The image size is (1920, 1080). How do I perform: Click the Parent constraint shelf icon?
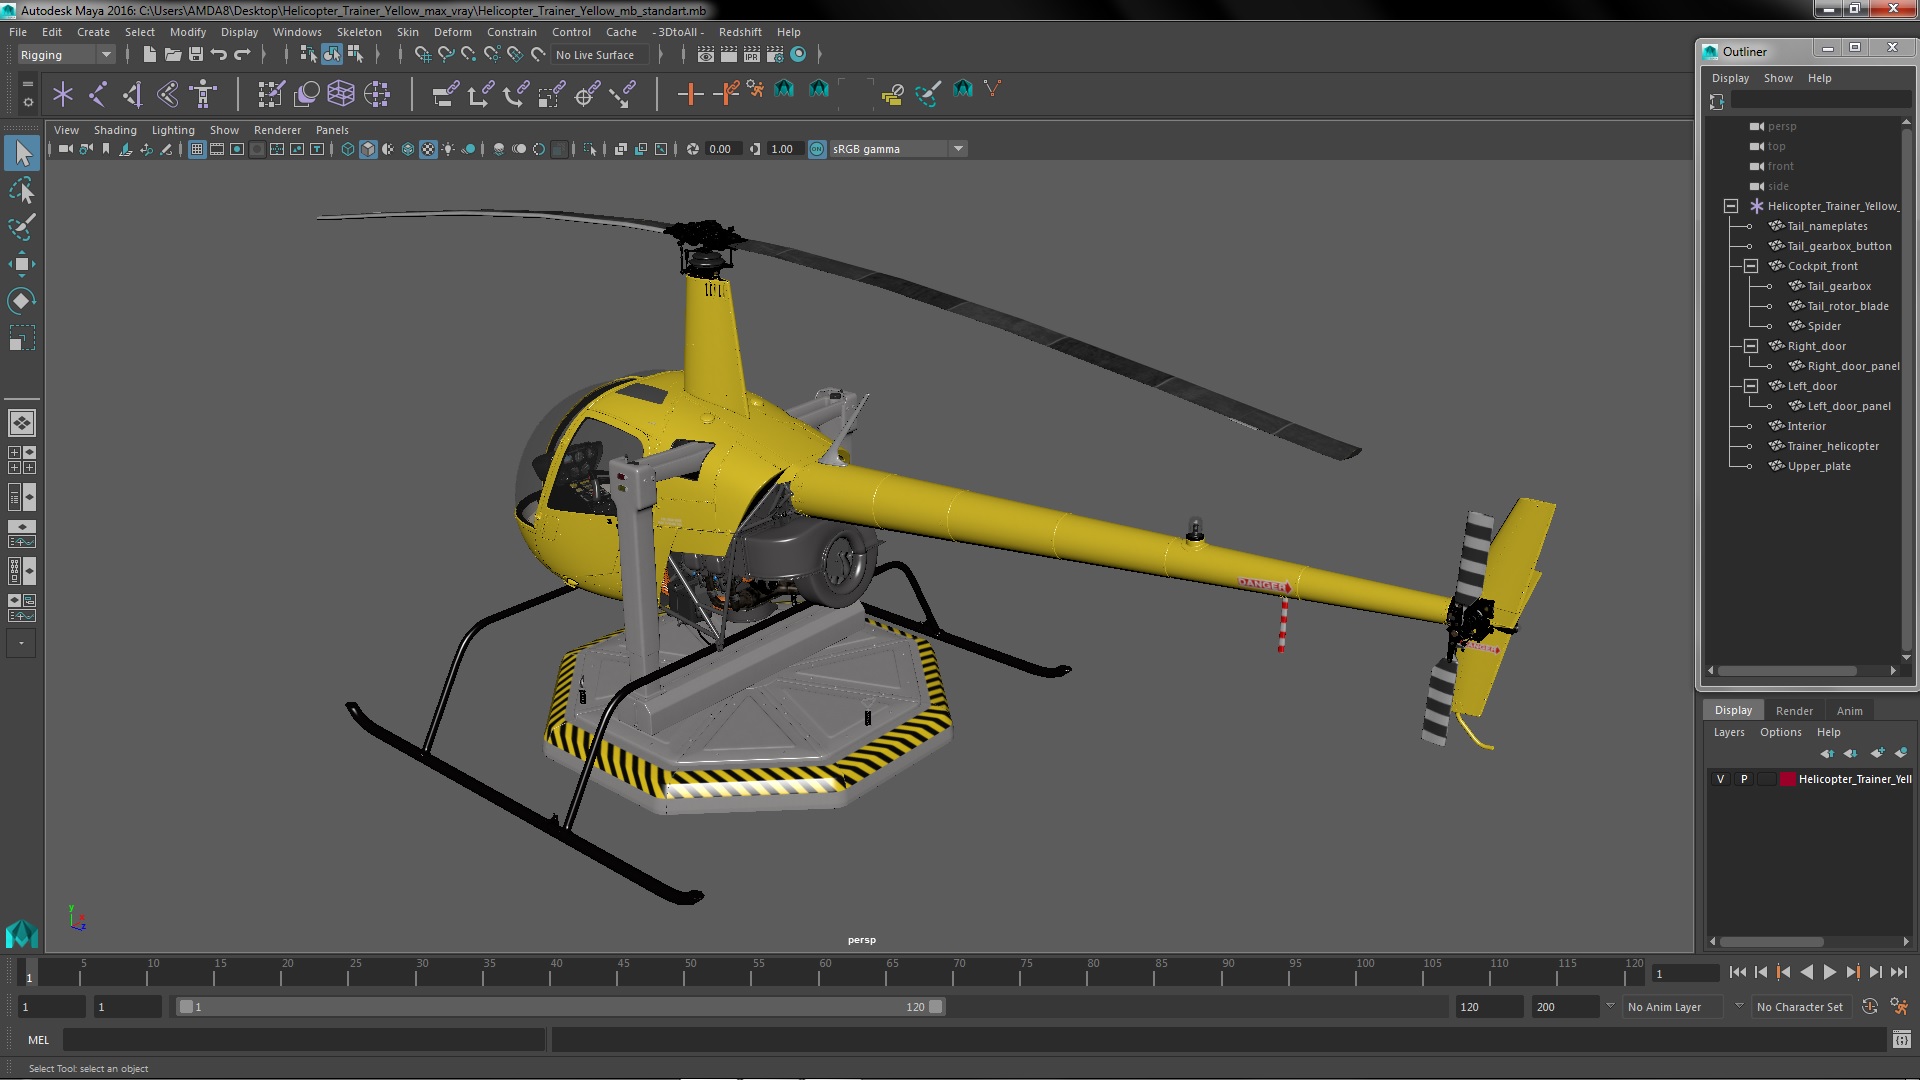coord(445,94)
